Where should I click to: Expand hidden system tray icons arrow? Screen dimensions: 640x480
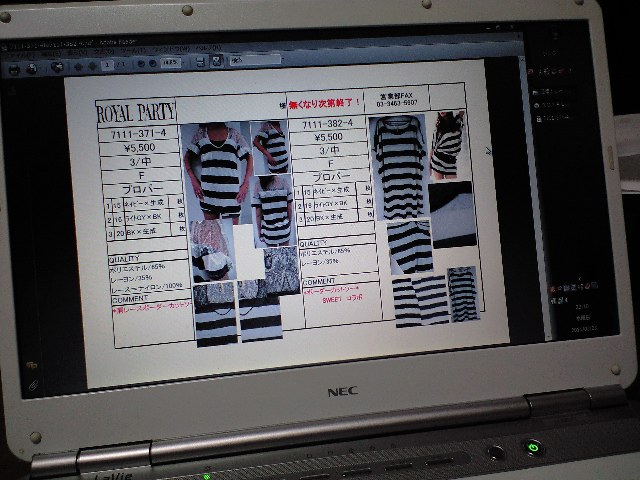pyautogui.click(x=580, y=279)
